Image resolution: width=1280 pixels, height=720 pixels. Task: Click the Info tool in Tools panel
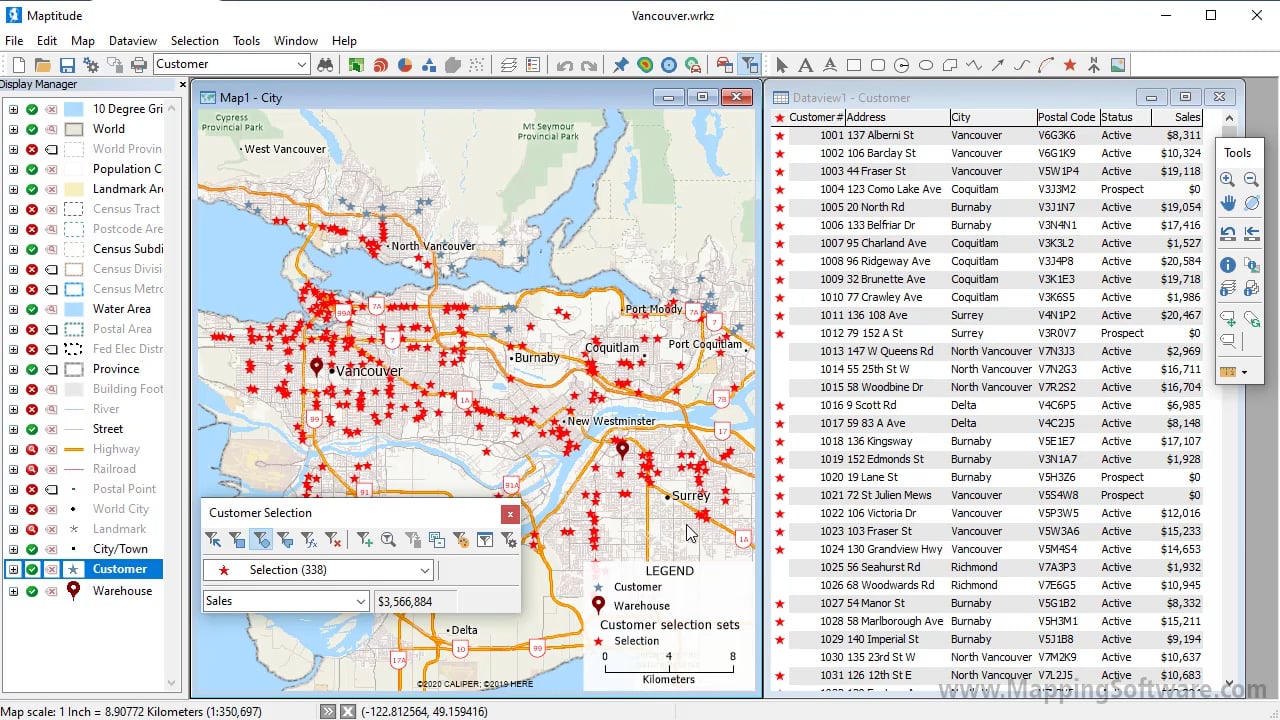[1227, 265]
